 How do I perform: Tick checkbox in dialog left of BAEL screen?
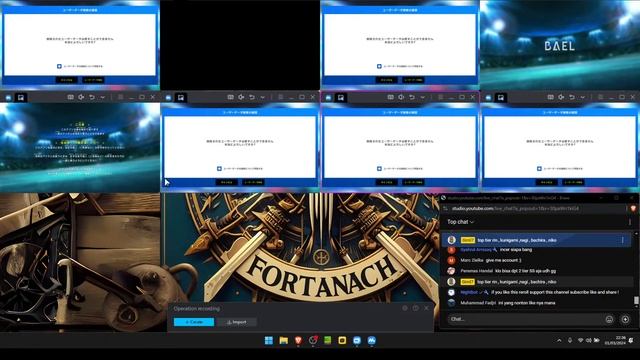[379, 66]
